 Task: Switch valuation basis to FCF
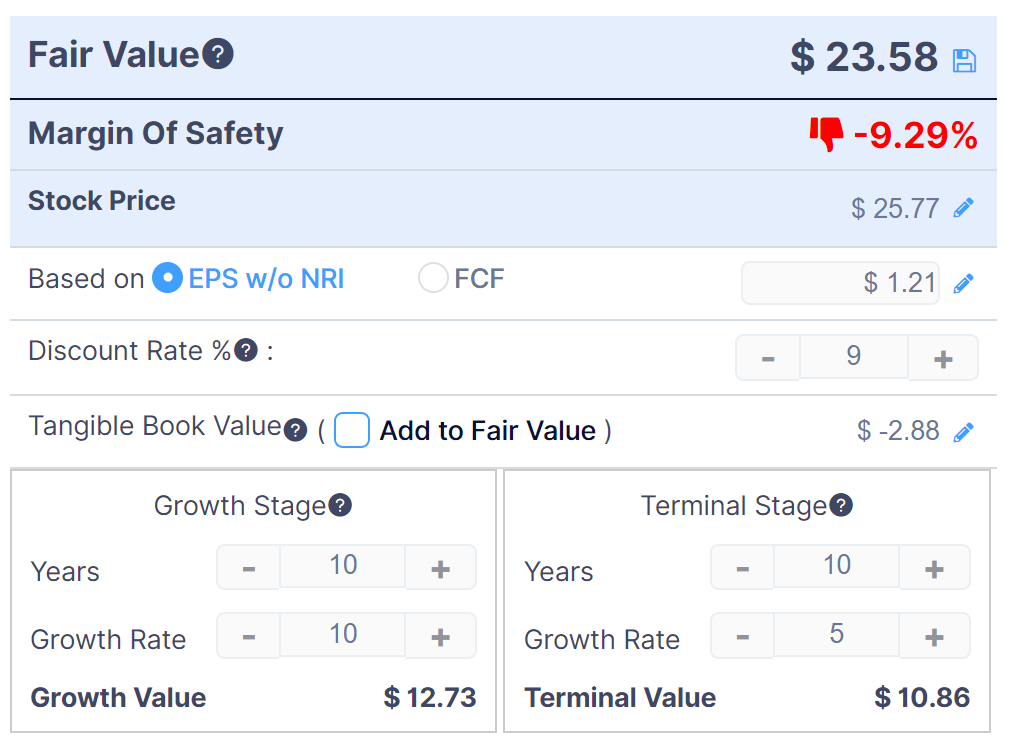[x=432, y=278]
